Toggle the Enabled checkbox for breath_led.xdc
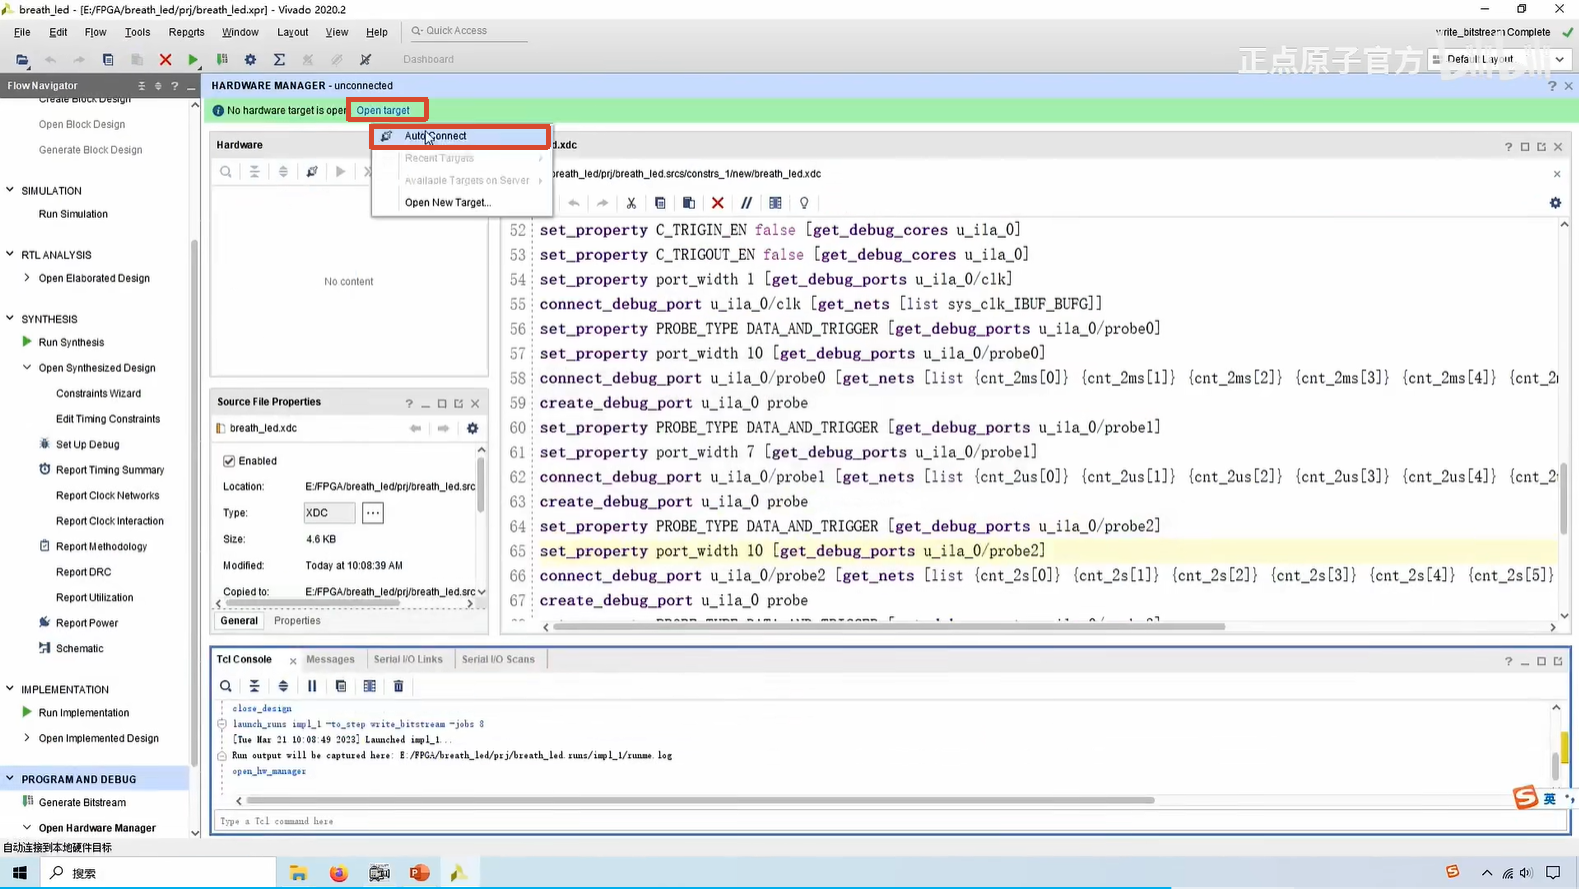 click(x=229, y=461)
